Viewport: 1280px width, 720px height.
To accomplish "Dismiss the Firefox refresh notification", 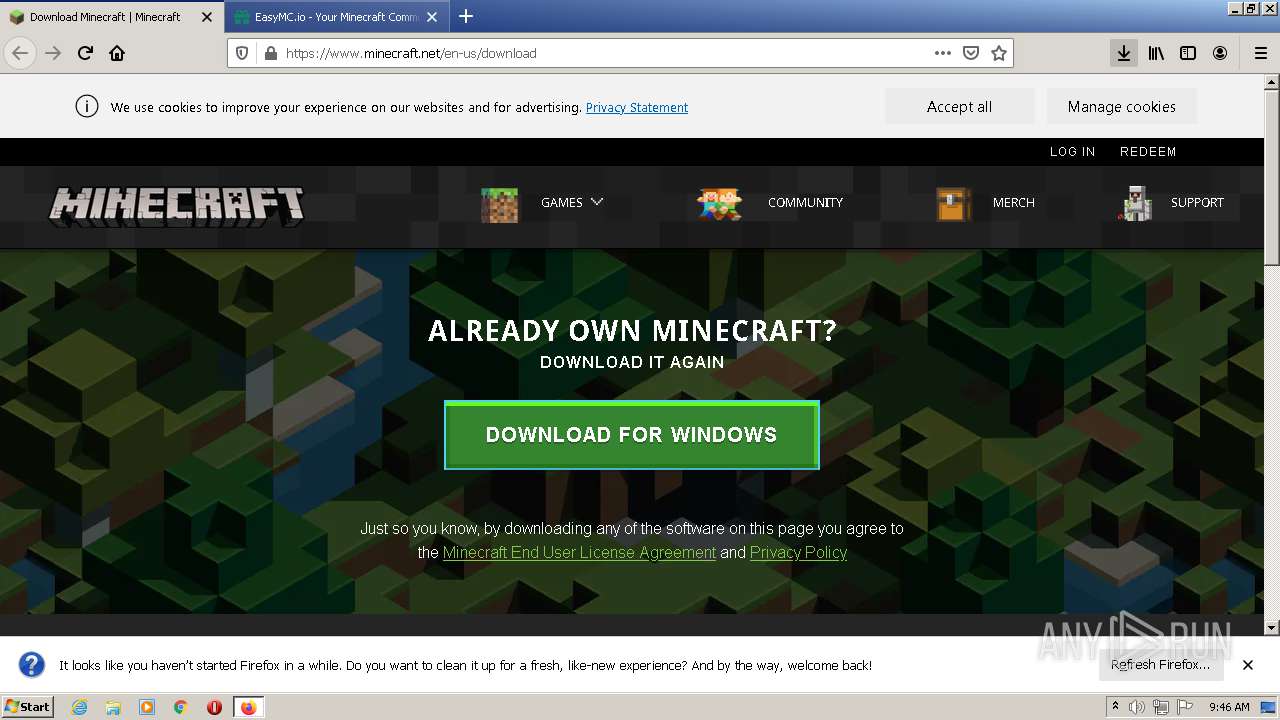I will pos(1248,664).
